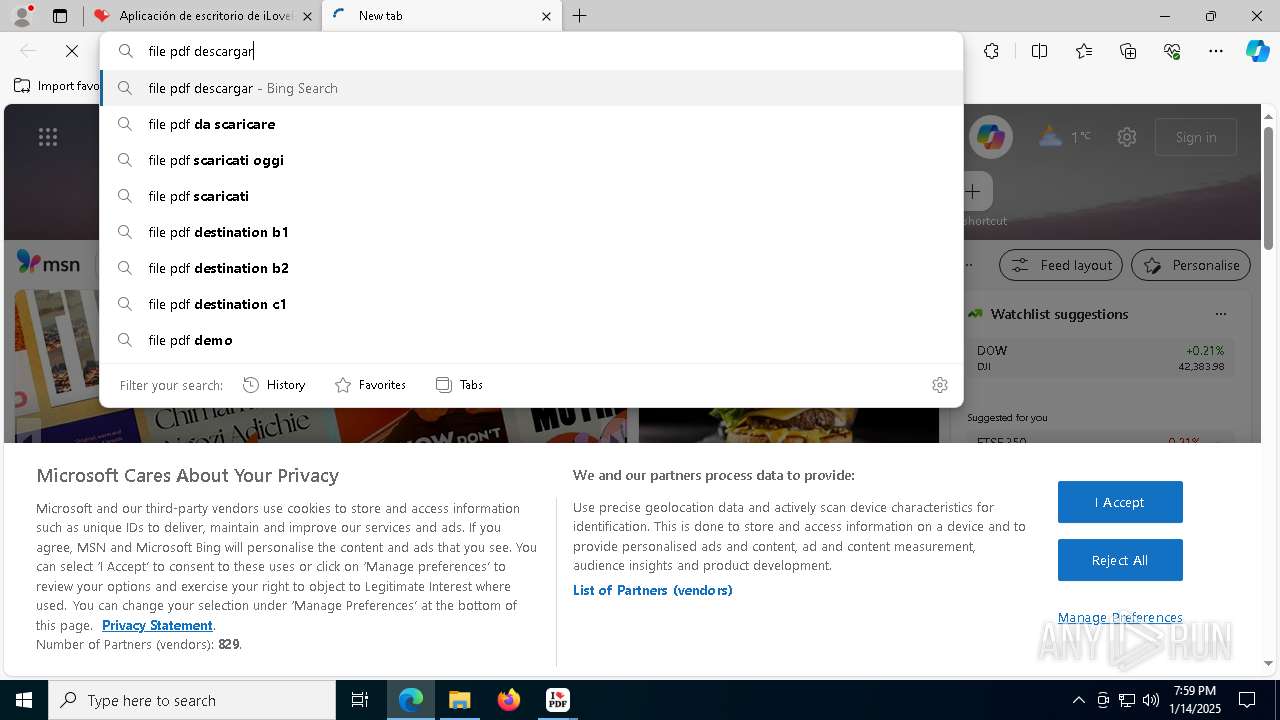Click the MSN logo
Screen dimensions: 1280x720
(48, 263)
